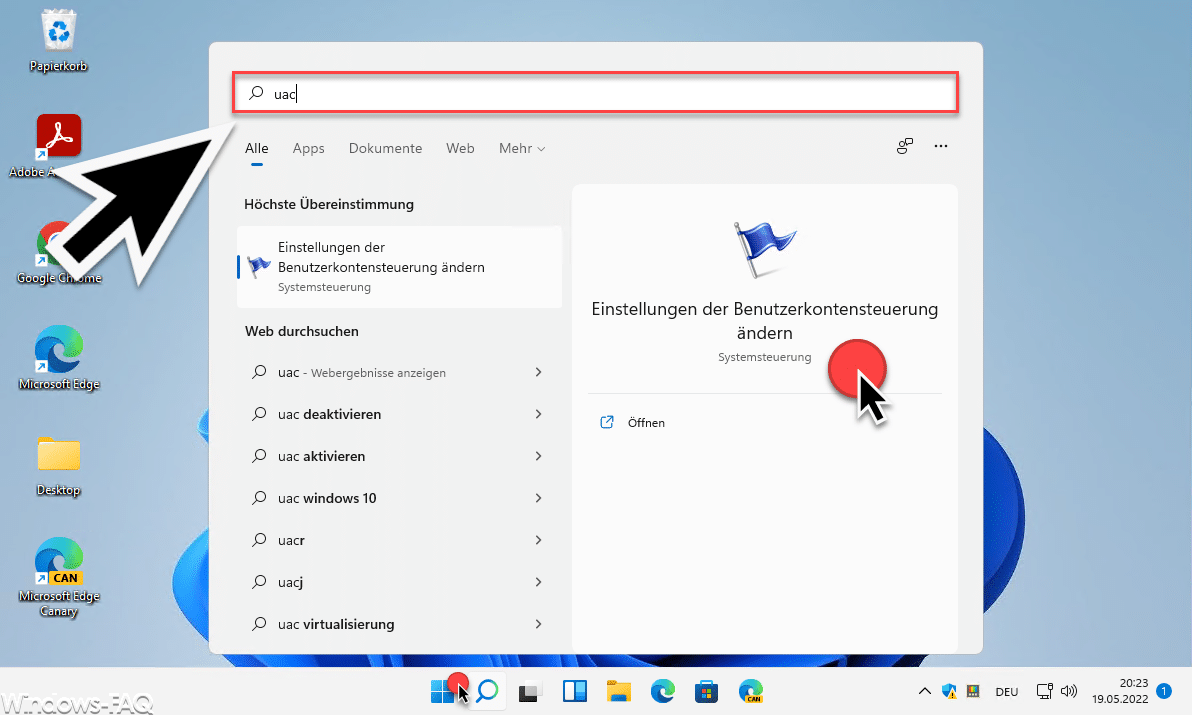Select the Alle search filter tab

(257, 148)
